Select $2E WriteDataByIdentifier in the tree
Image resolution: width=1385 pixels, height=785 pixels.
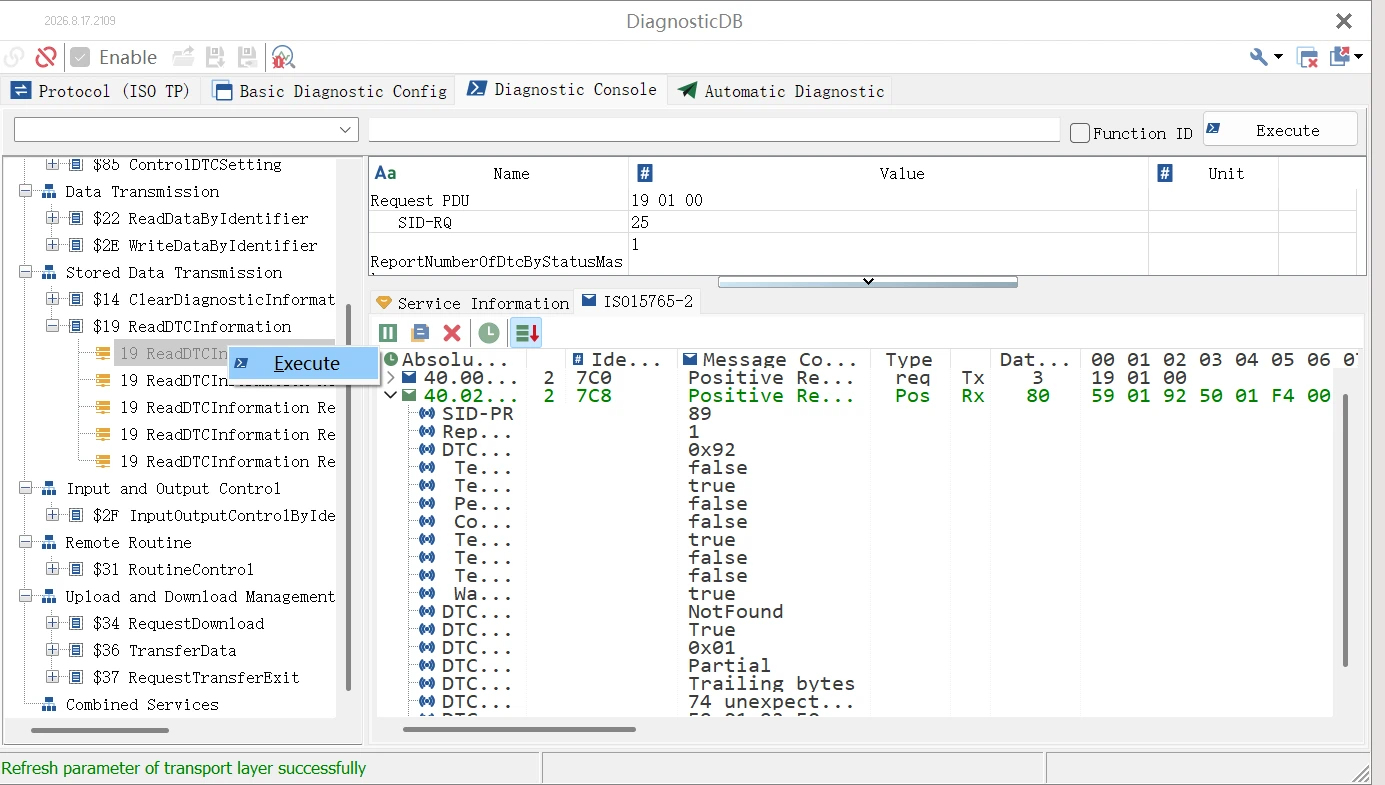click(x=205, y=245)
